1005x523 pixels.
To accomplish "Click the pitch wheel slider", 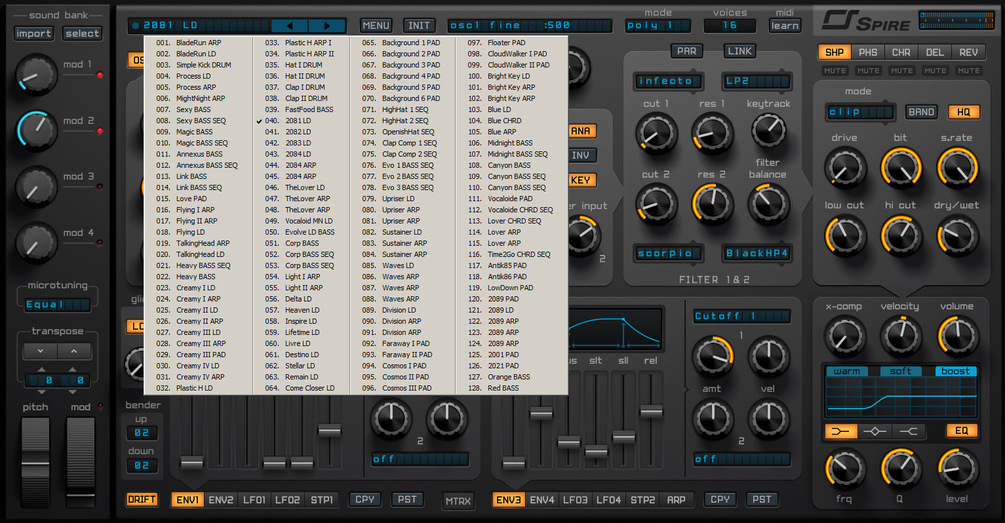I will [x=35, y=461].
